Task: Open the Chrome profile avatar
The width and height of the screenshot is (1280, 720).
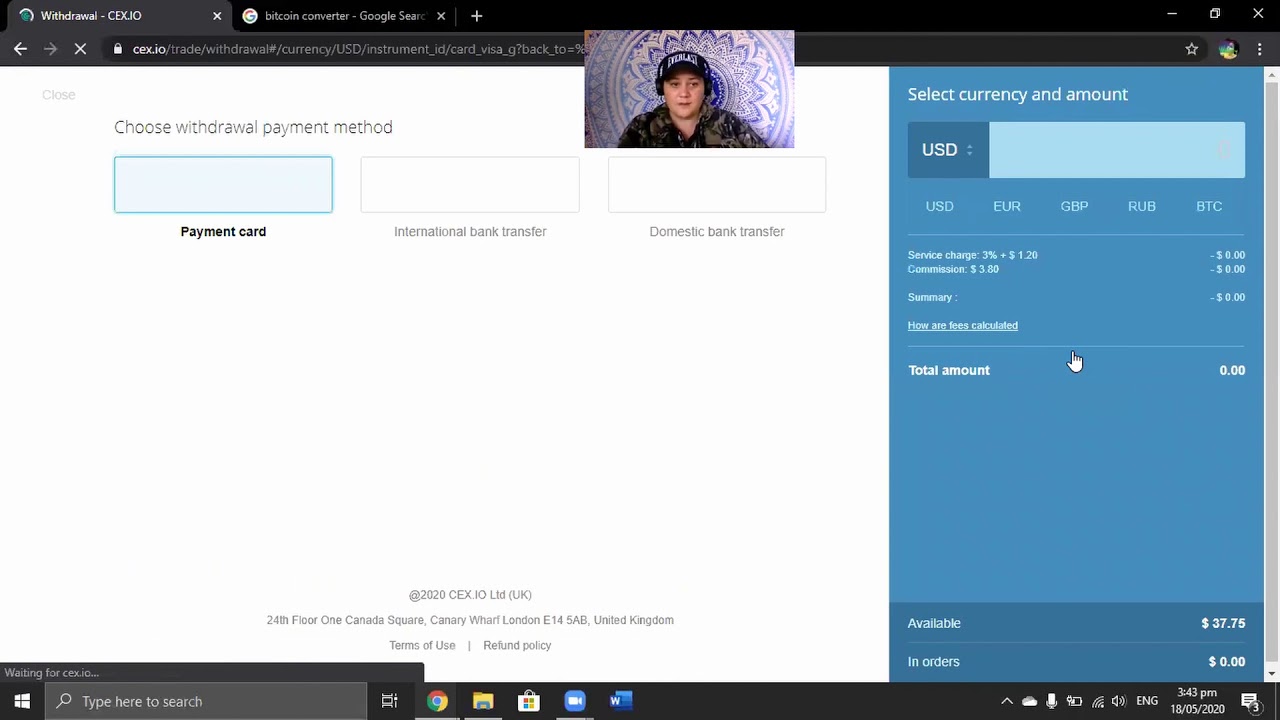Action: point(1228,49)
